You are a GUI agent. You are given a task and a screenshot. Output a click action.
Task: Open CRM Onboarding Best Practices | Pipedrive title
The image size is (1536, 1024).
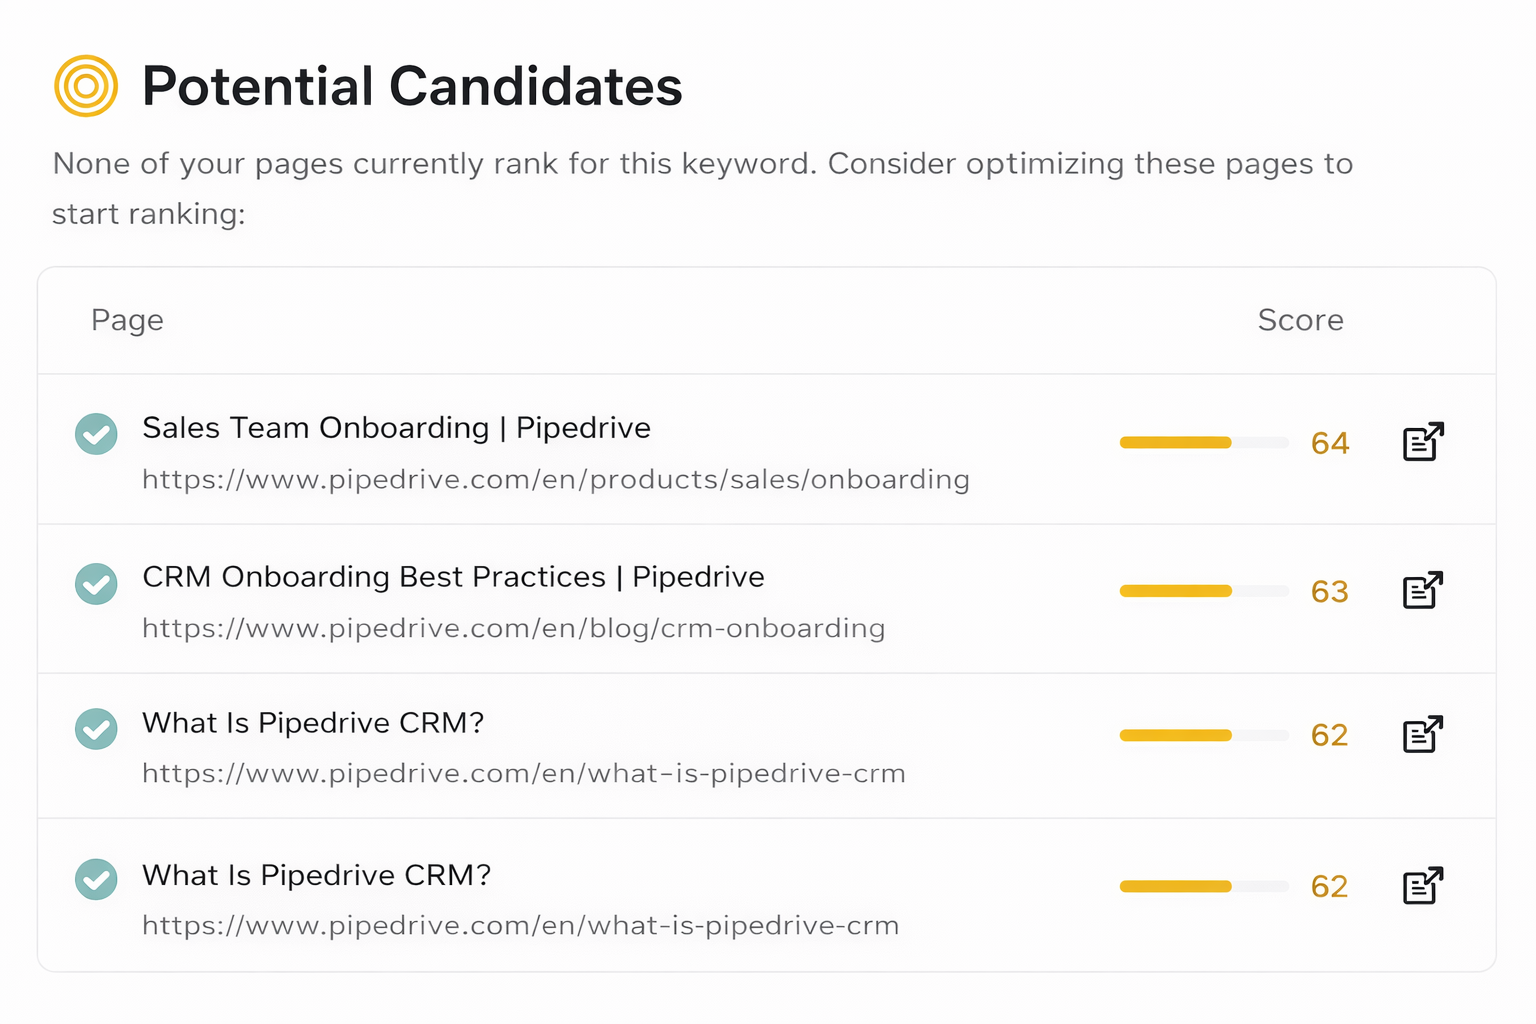pos(453,577)
